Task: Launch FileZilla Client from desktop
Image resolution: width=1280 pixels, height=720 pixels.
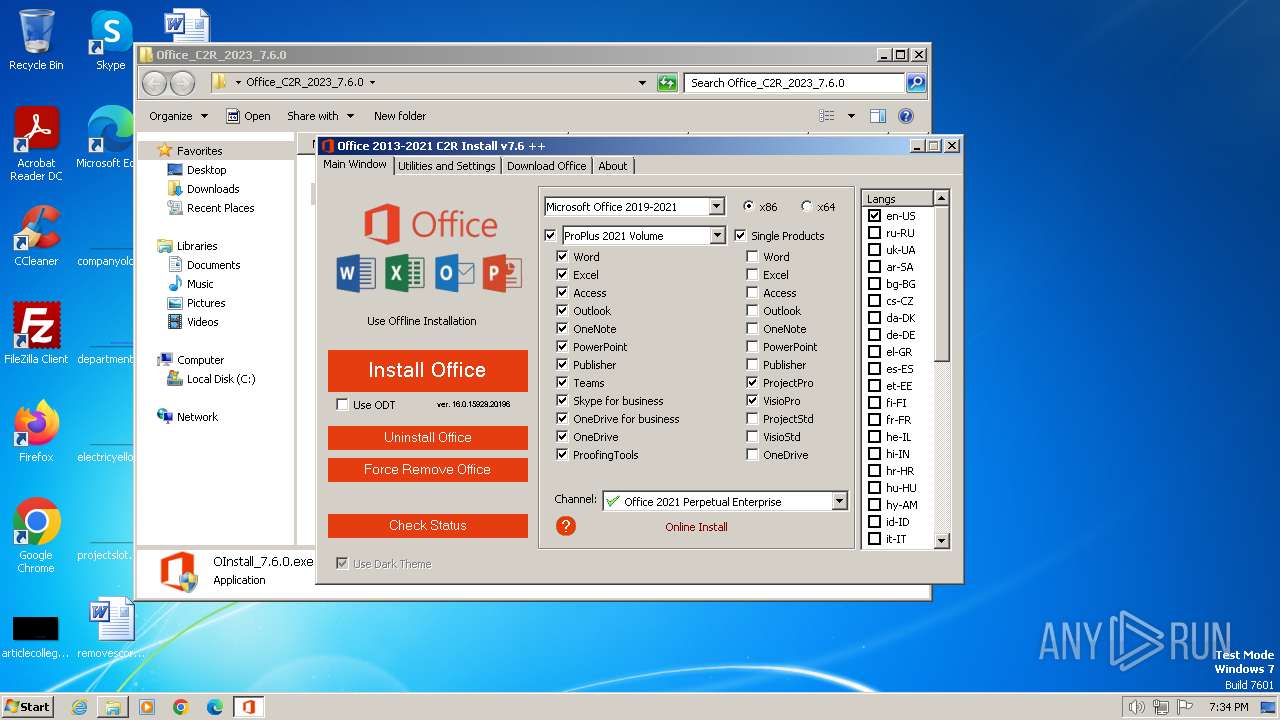Action: pos(36,333)
